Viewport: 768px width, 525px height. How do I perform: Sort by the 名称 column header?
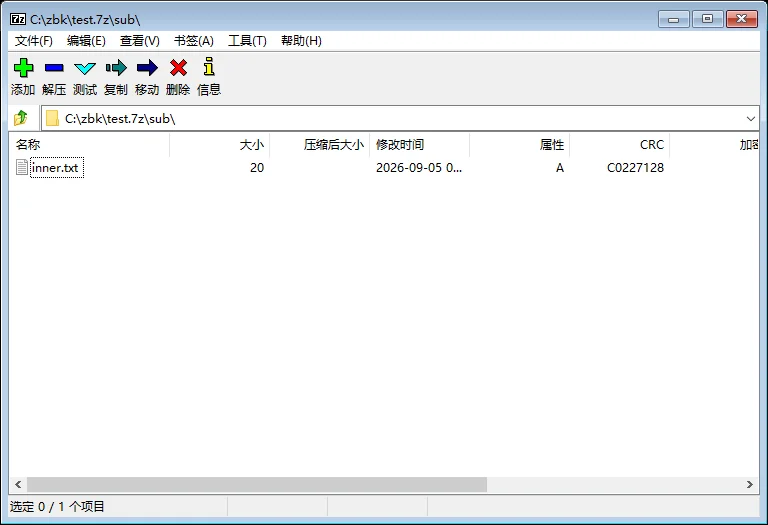pos(89,144)
